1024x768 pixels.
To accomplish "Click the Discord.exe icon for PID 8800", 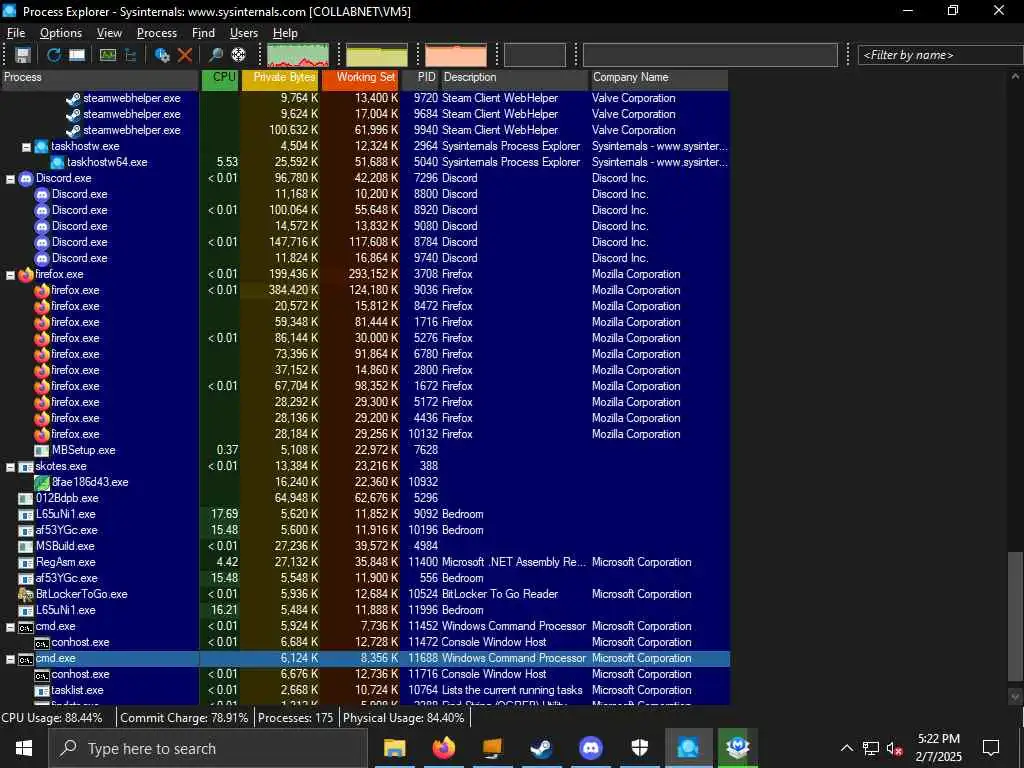I will pyautogui.click(x=42, y=195).
